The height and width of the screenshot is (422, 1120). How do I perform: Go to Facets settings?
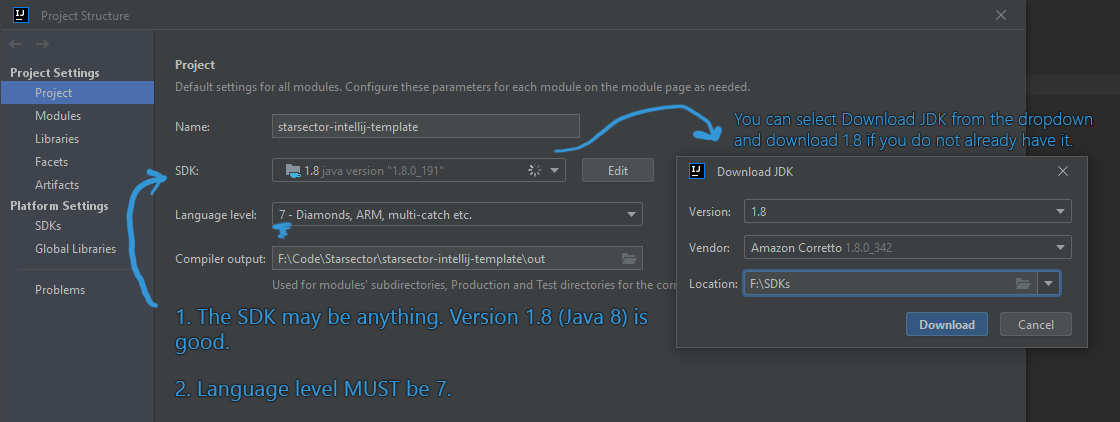(x=51, y=162)
